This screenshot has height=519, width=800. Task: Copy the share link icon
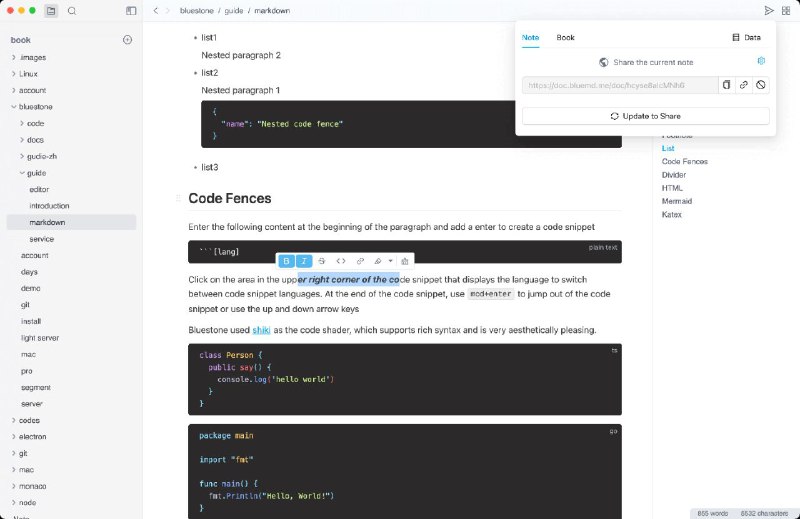coord(727,85)
